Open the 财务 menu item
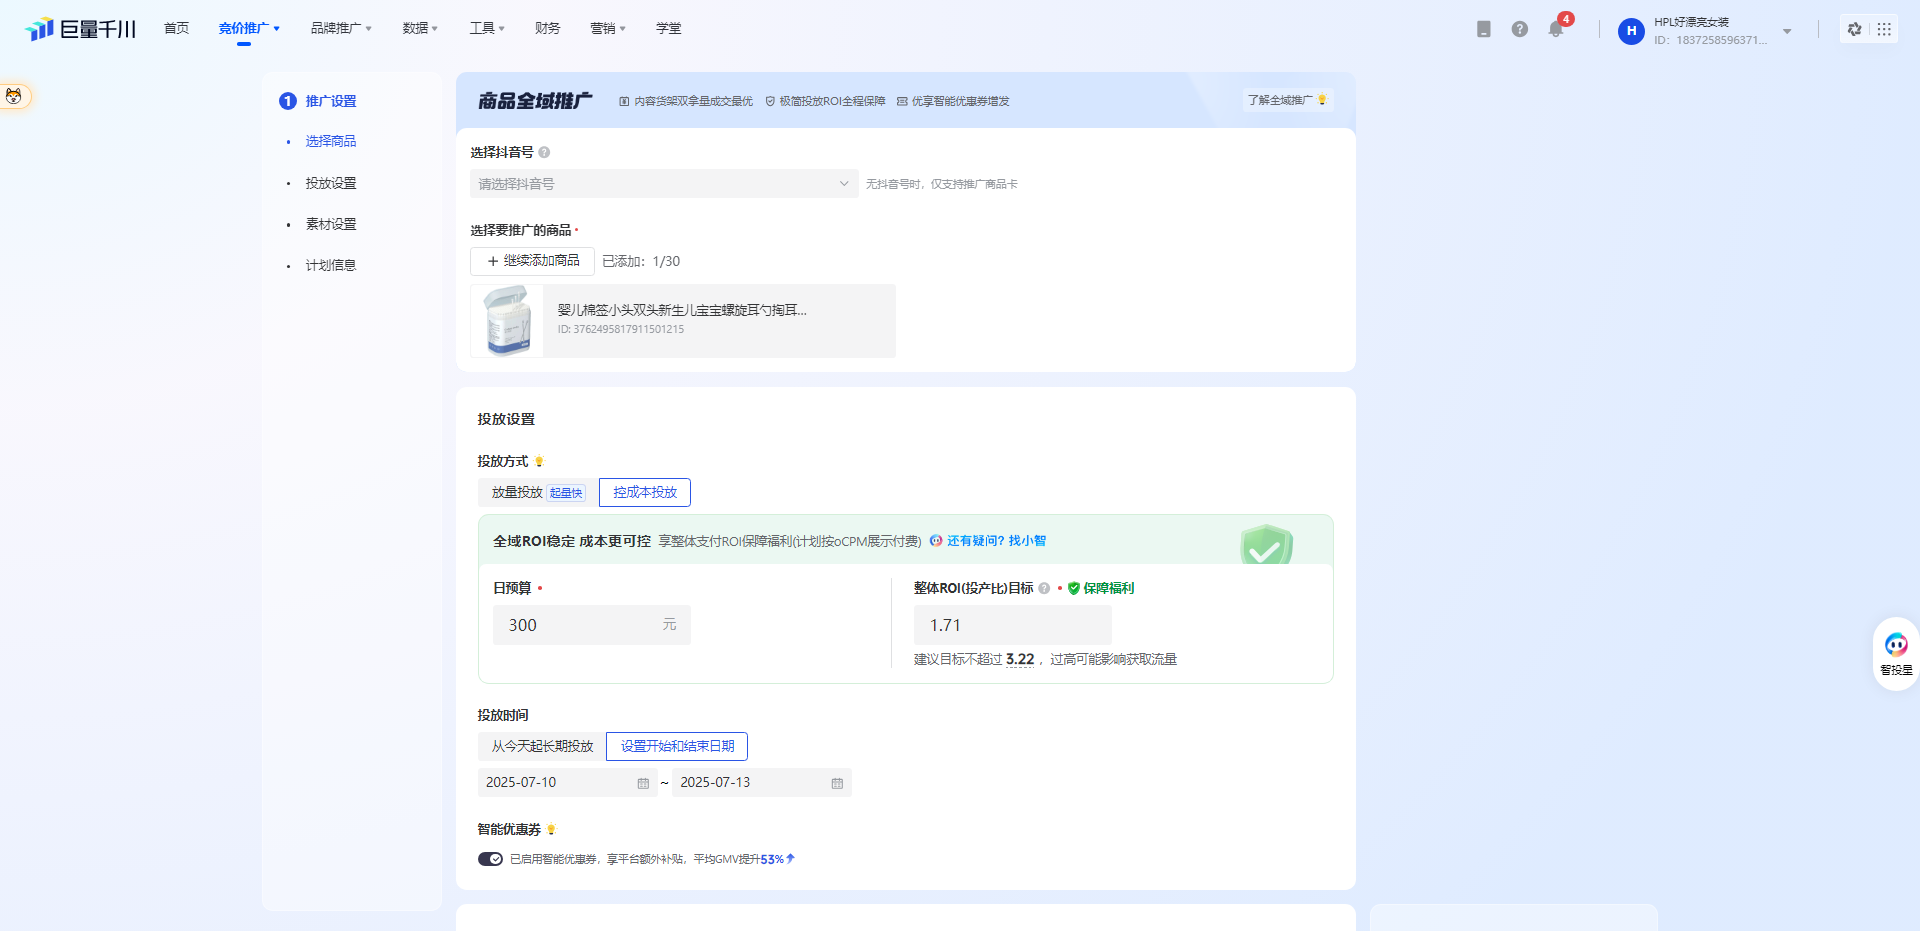1920x931 pixels. pos(547,28)
